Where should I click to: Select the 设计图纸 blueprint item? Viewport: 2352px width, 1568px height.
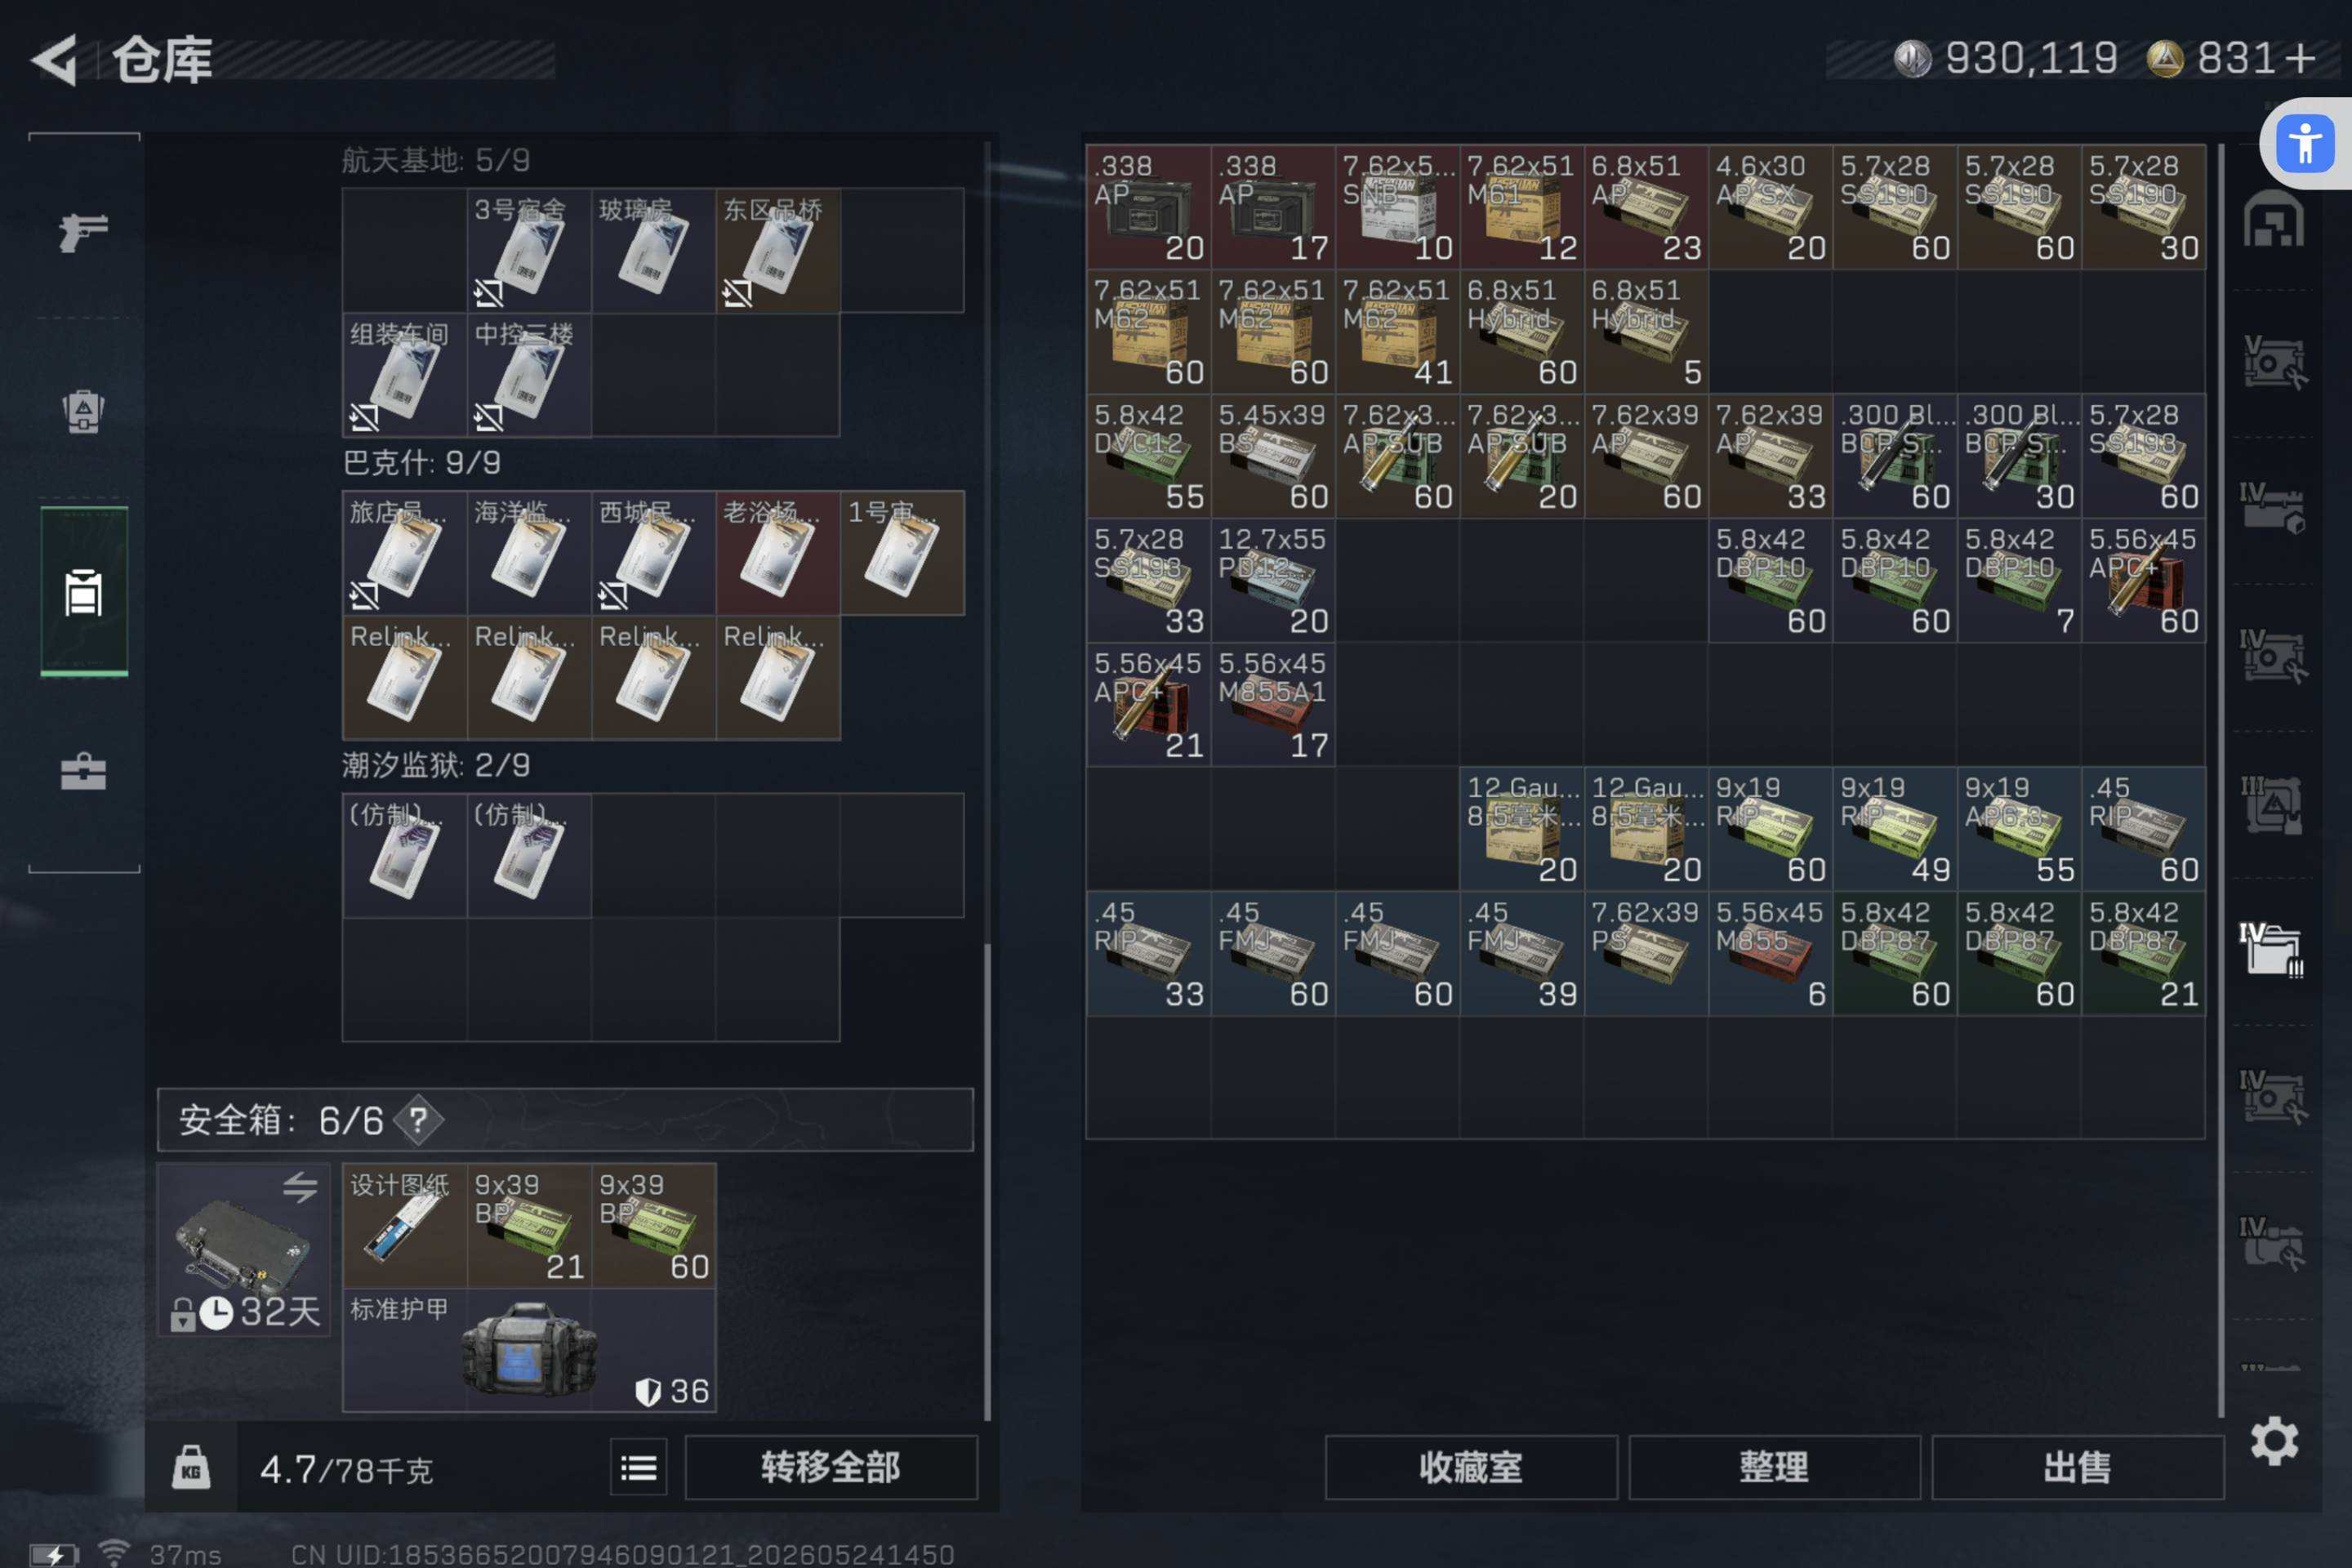(404, 1225)
